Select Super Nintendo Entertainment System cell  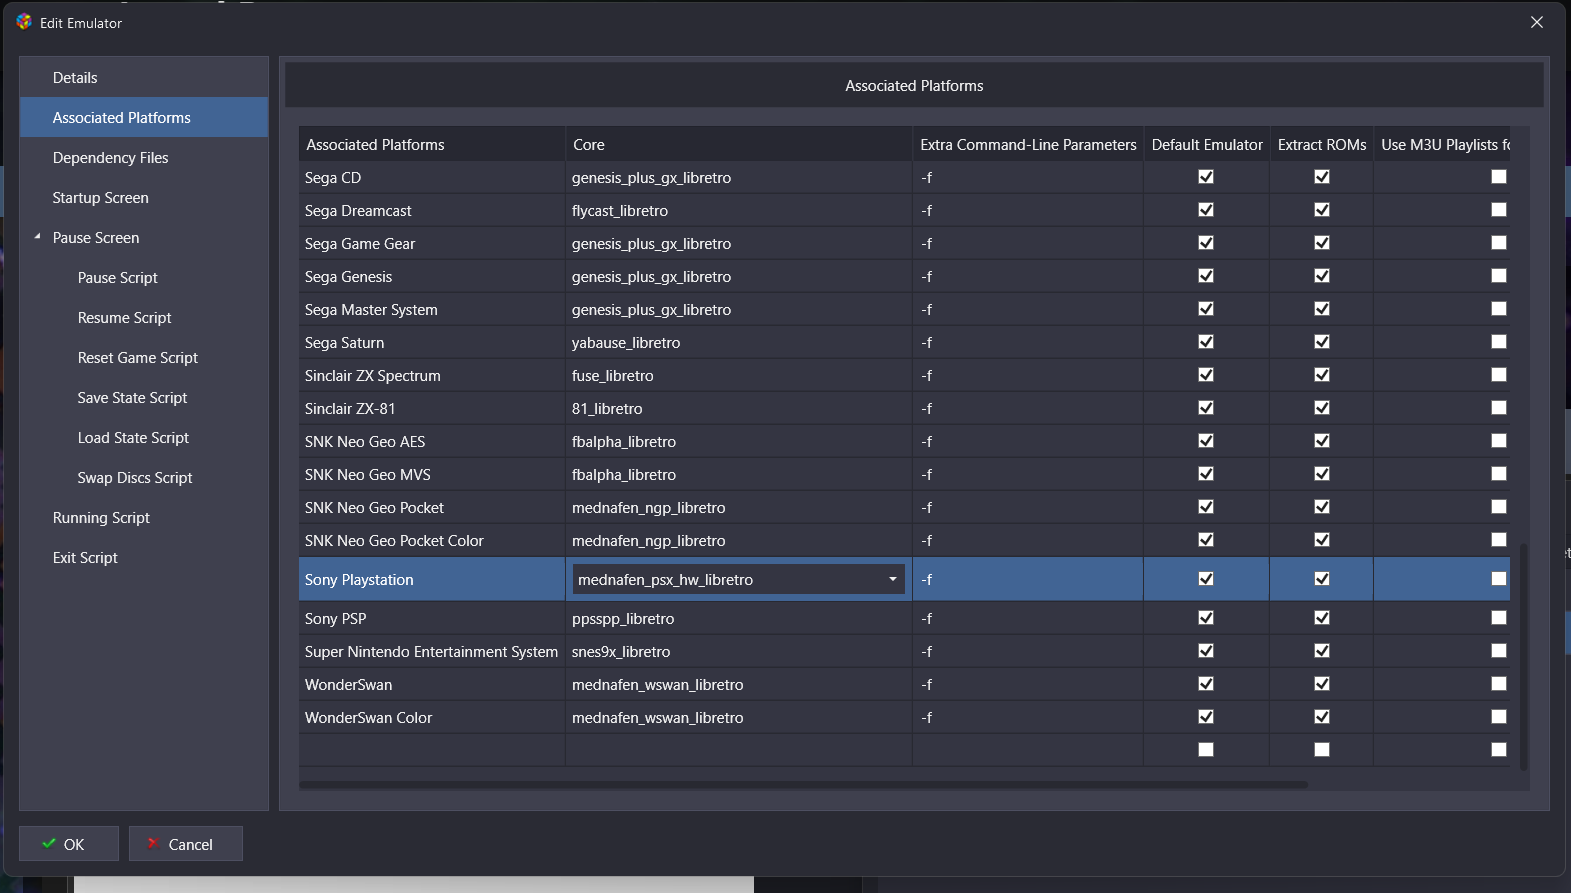tap(432, 651)
